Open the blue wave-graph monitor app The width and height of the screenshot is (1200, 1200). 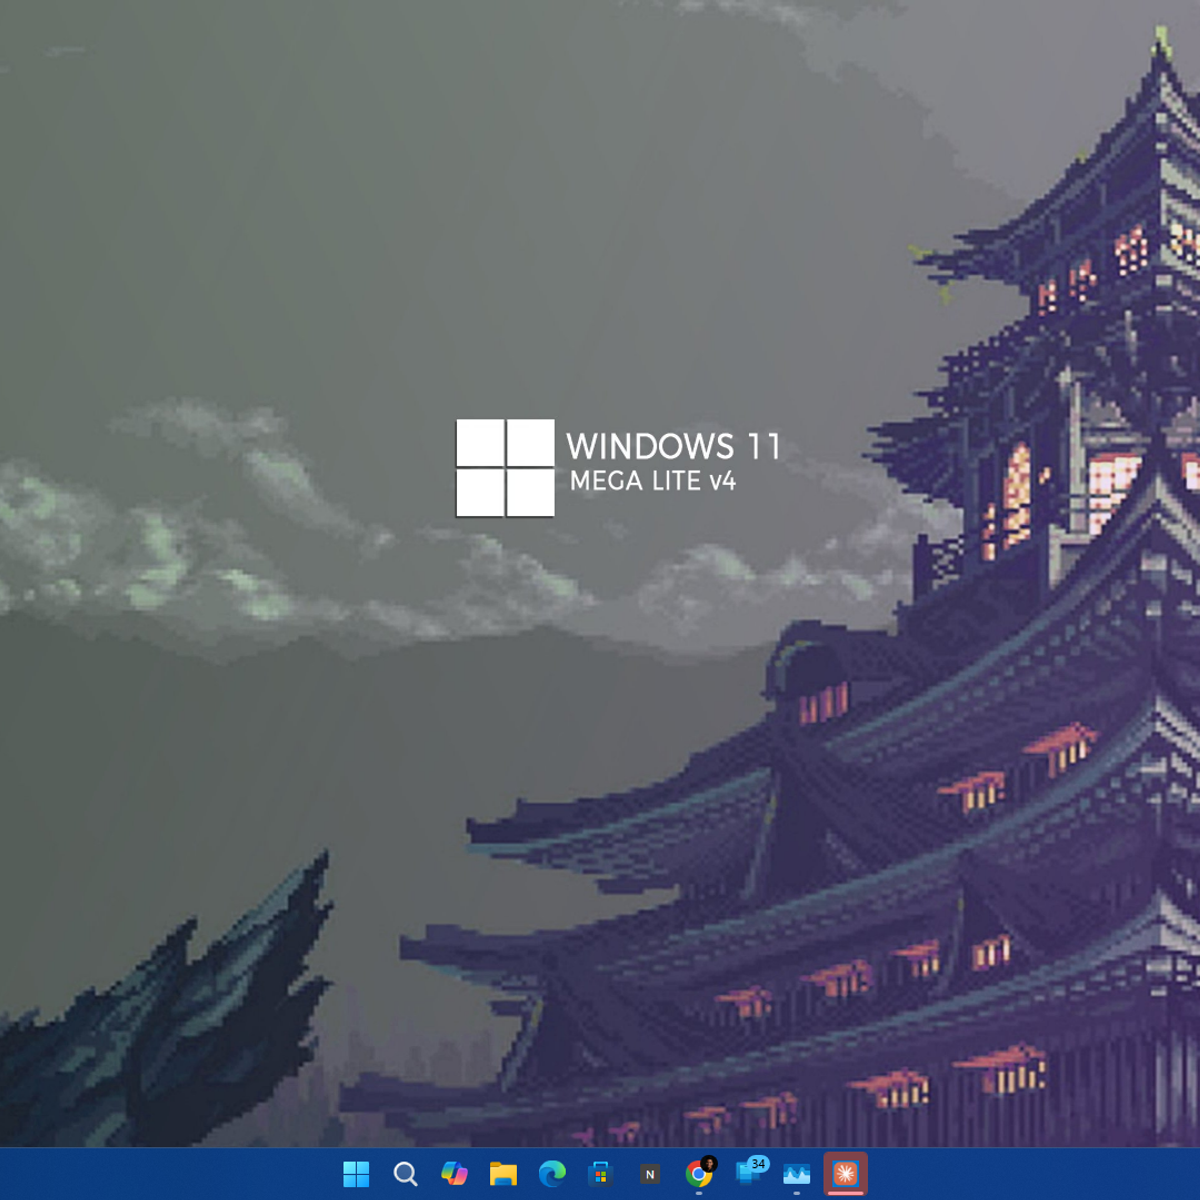(x=797, y=1174)
